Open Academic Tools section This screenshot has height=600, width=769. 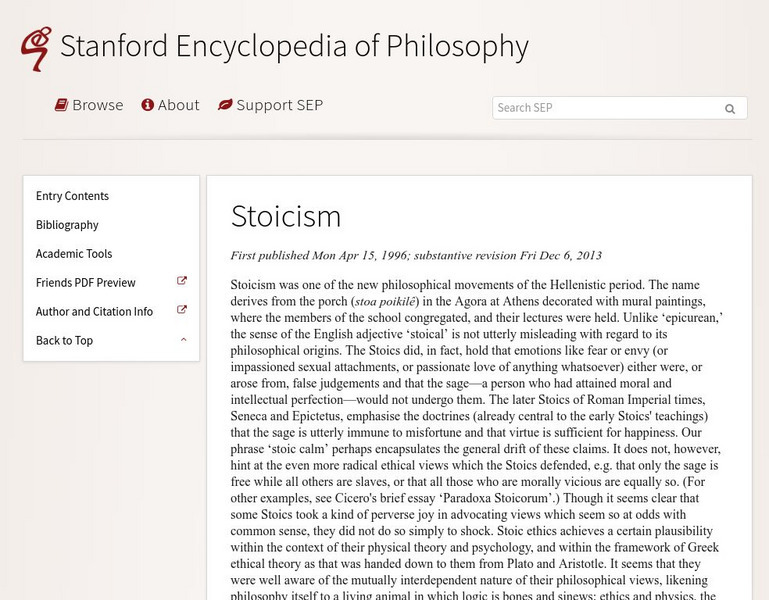pyautogui.click(x=74, y=254)
